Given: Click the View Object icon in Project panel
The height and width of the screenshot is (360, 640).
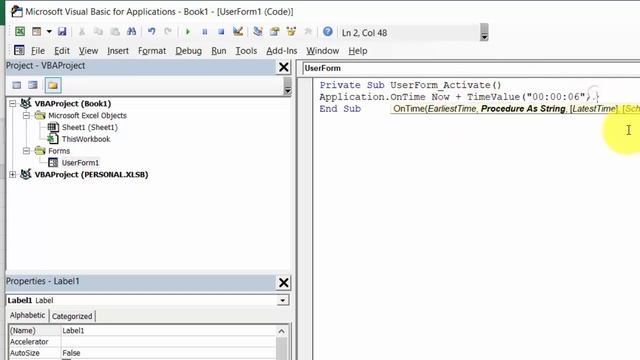Looking at the screenshot, I should (x=33, y=85).
